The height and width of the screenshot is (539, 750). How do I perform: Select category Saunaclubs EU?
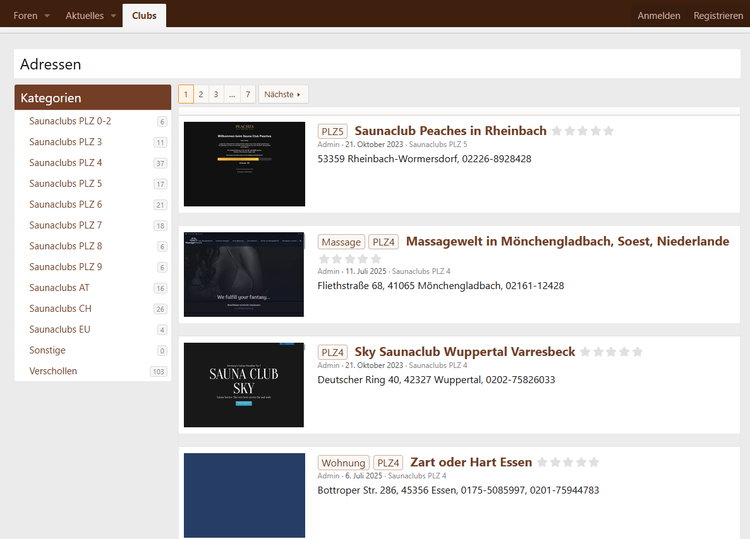pos(60,329)
